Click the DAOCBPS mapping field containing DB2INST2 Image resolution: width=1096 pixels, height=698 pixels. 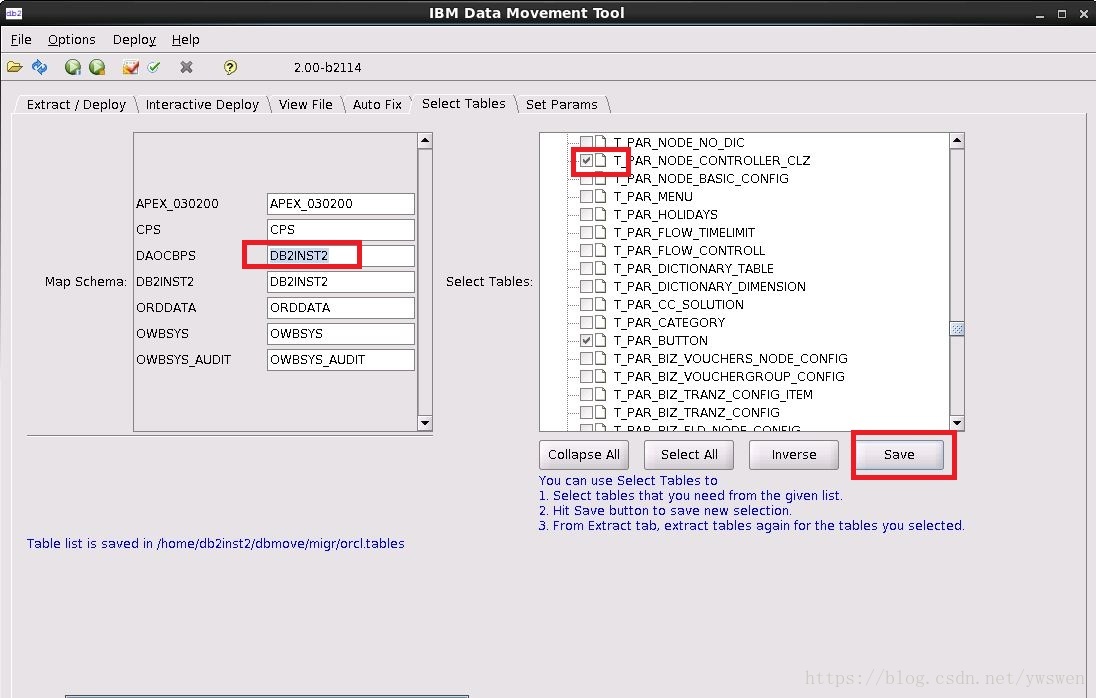point(340,256)
